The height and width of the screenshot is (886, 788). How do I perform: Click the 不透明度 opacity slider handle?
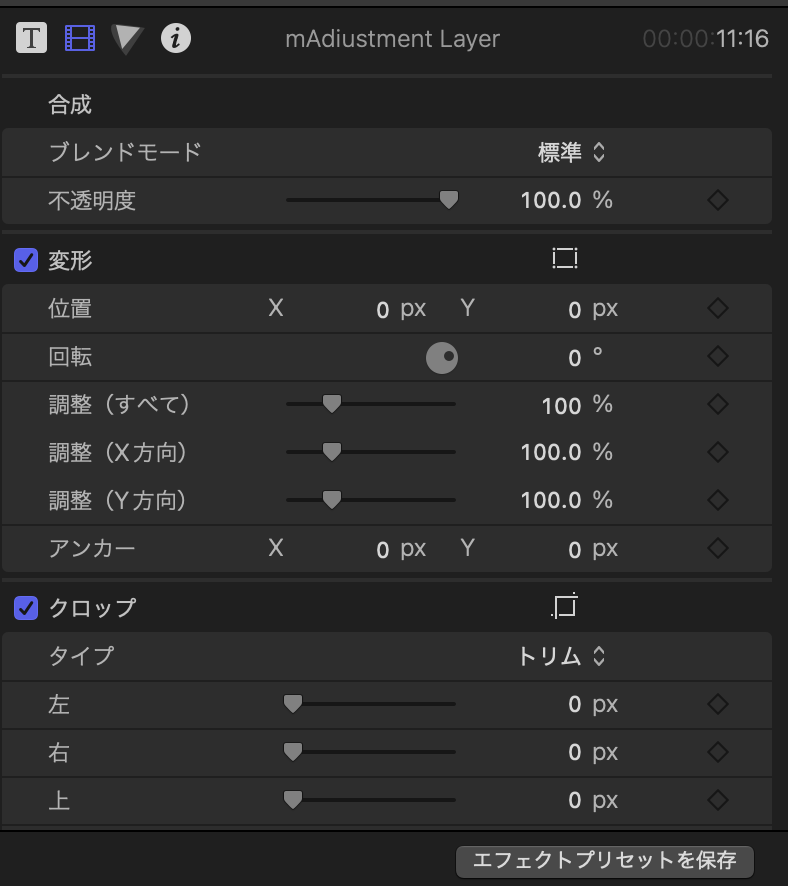(449, 200)
